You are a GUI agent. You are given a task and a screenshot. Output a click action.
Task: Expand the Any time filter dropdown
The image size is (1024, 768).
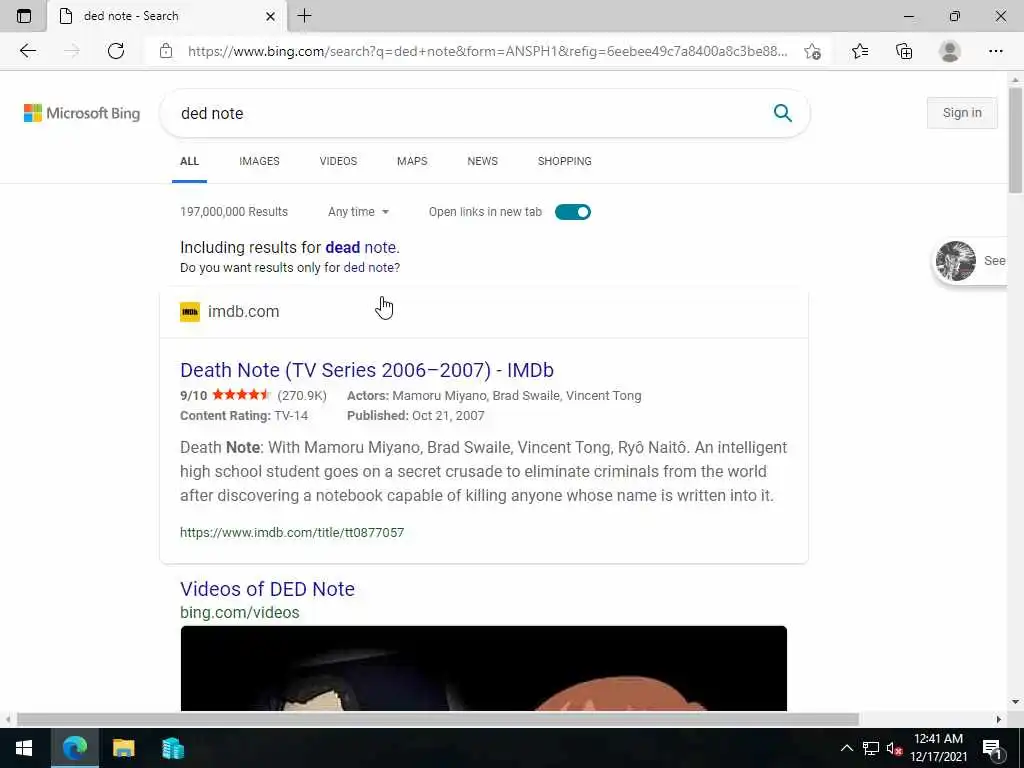tap(359, 212)
